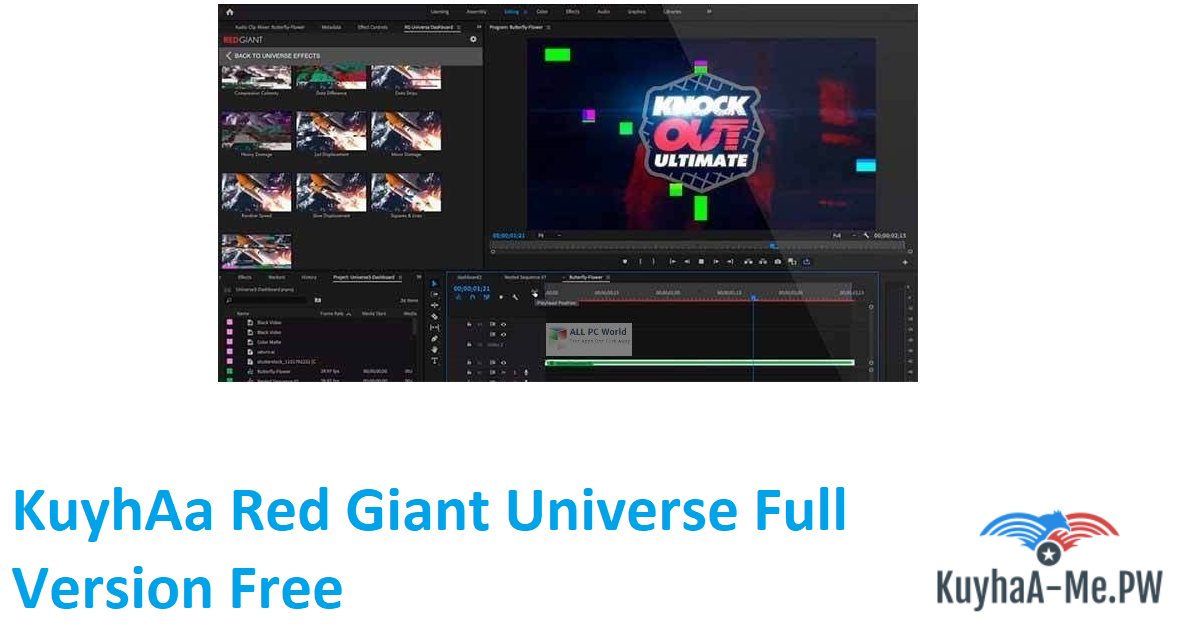Open the Comparison View button
This screenshot has width=1200, height=628.
tap(792, 262)
